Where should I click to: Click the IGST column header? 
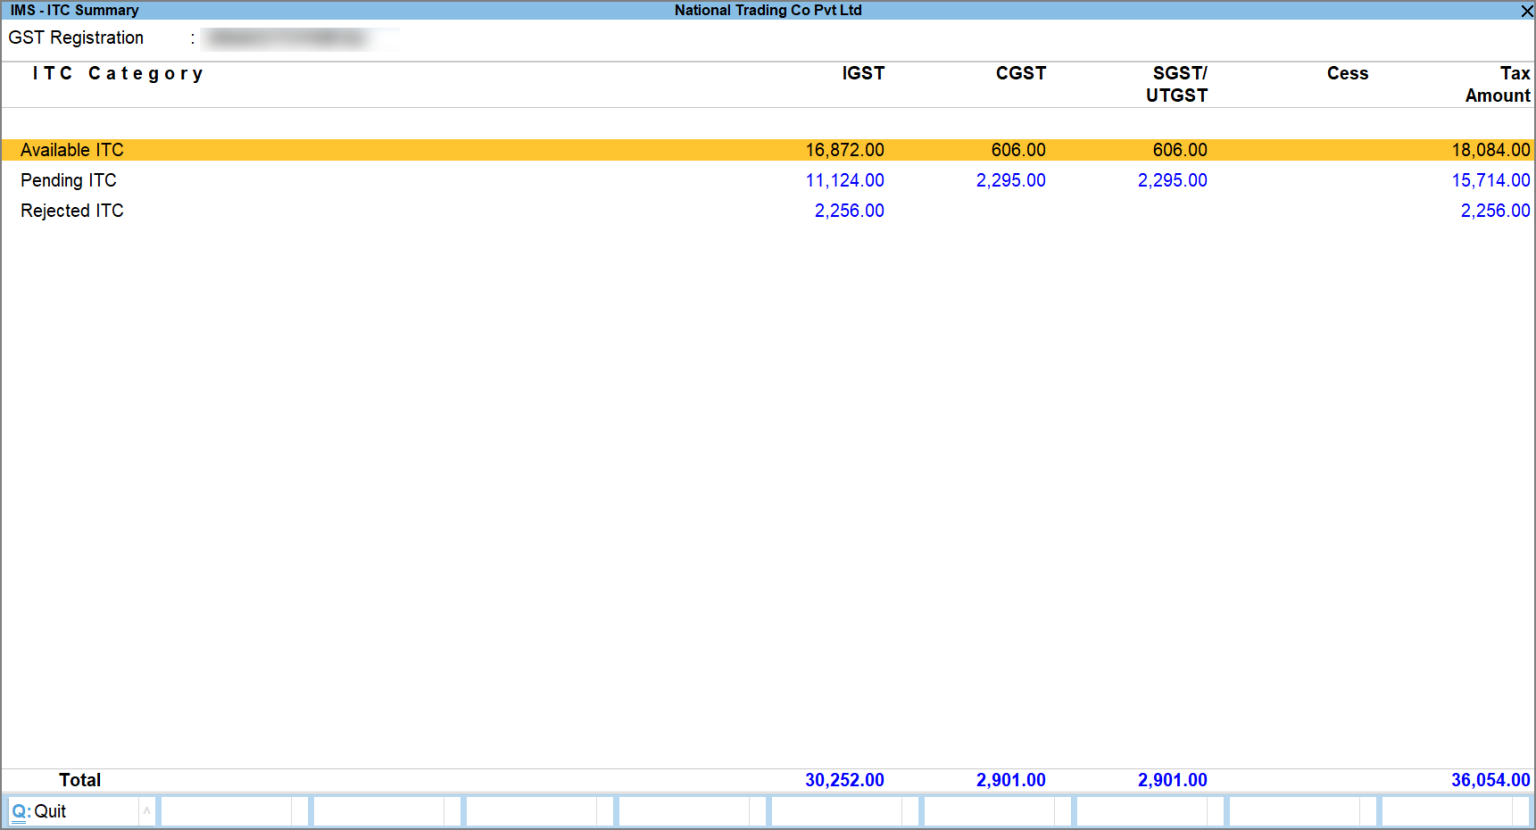pos(863,73)
